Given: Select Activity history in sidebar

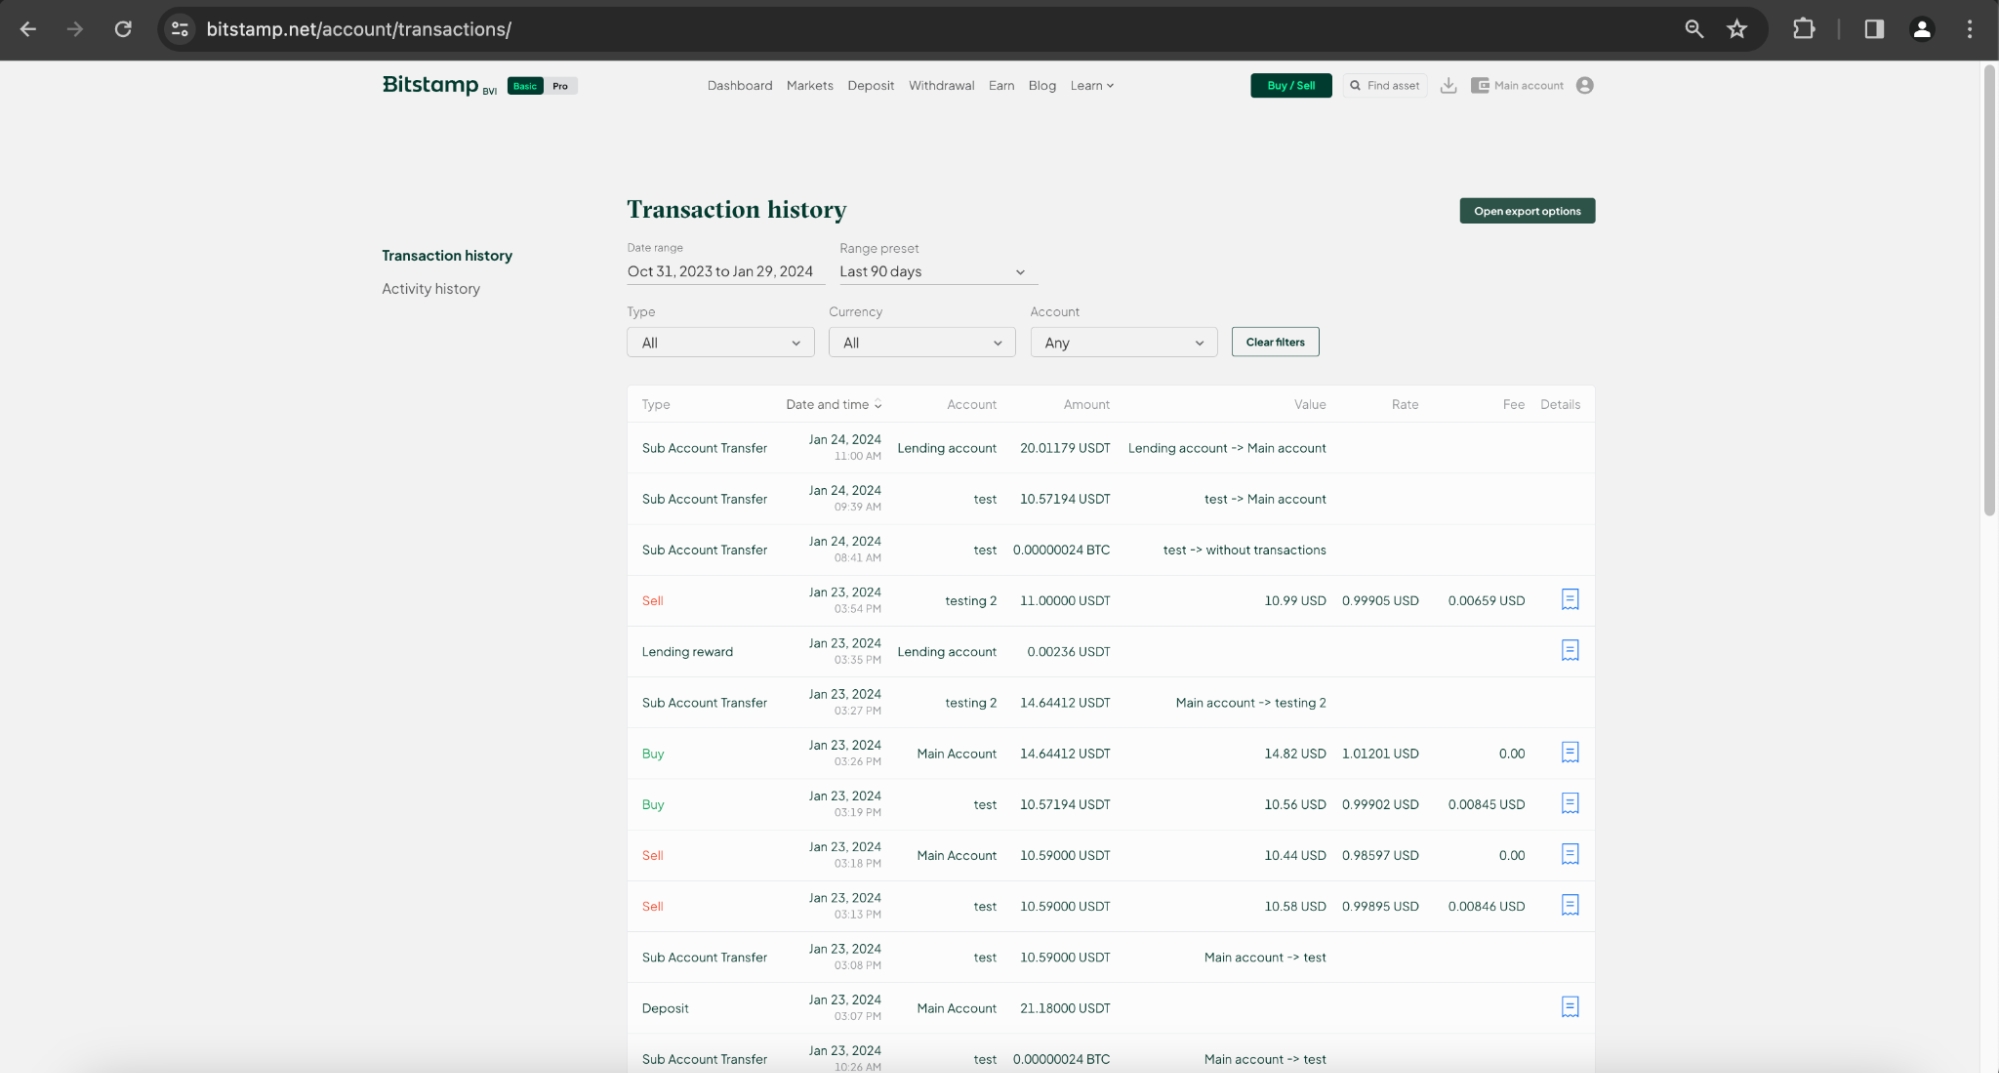Looking at the screenshot, I should pos(431,288).
